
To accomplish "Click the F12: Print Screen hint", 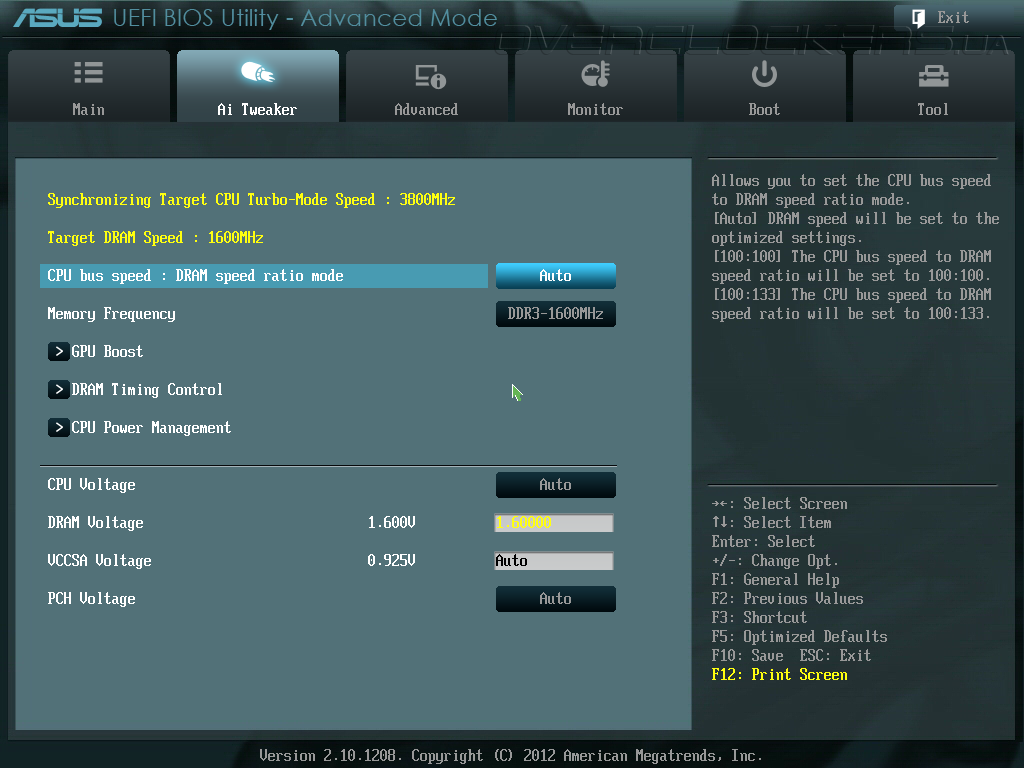I will (x=780, y=675).
